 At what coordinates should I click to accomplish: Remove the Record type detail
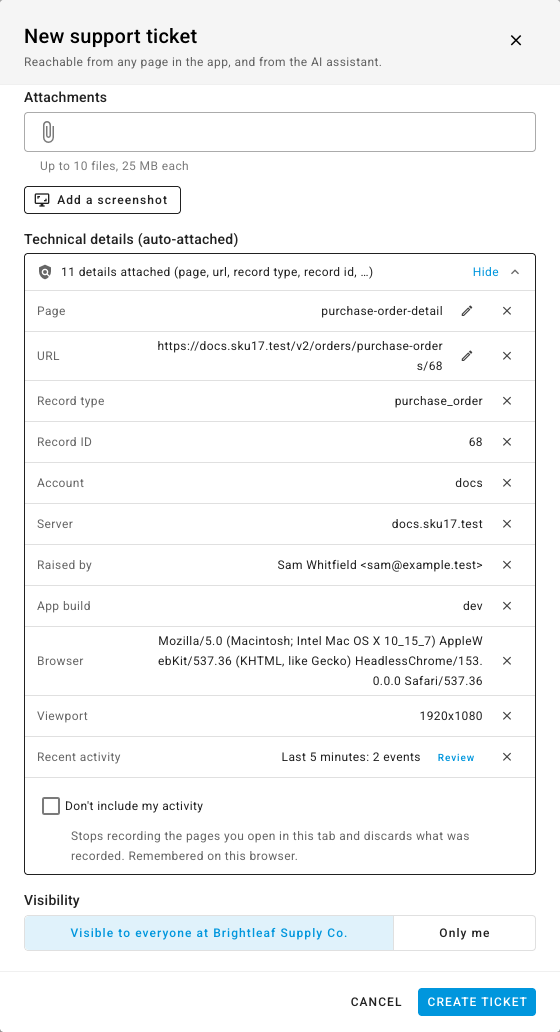pyautogui.click(x=507, y=401)
